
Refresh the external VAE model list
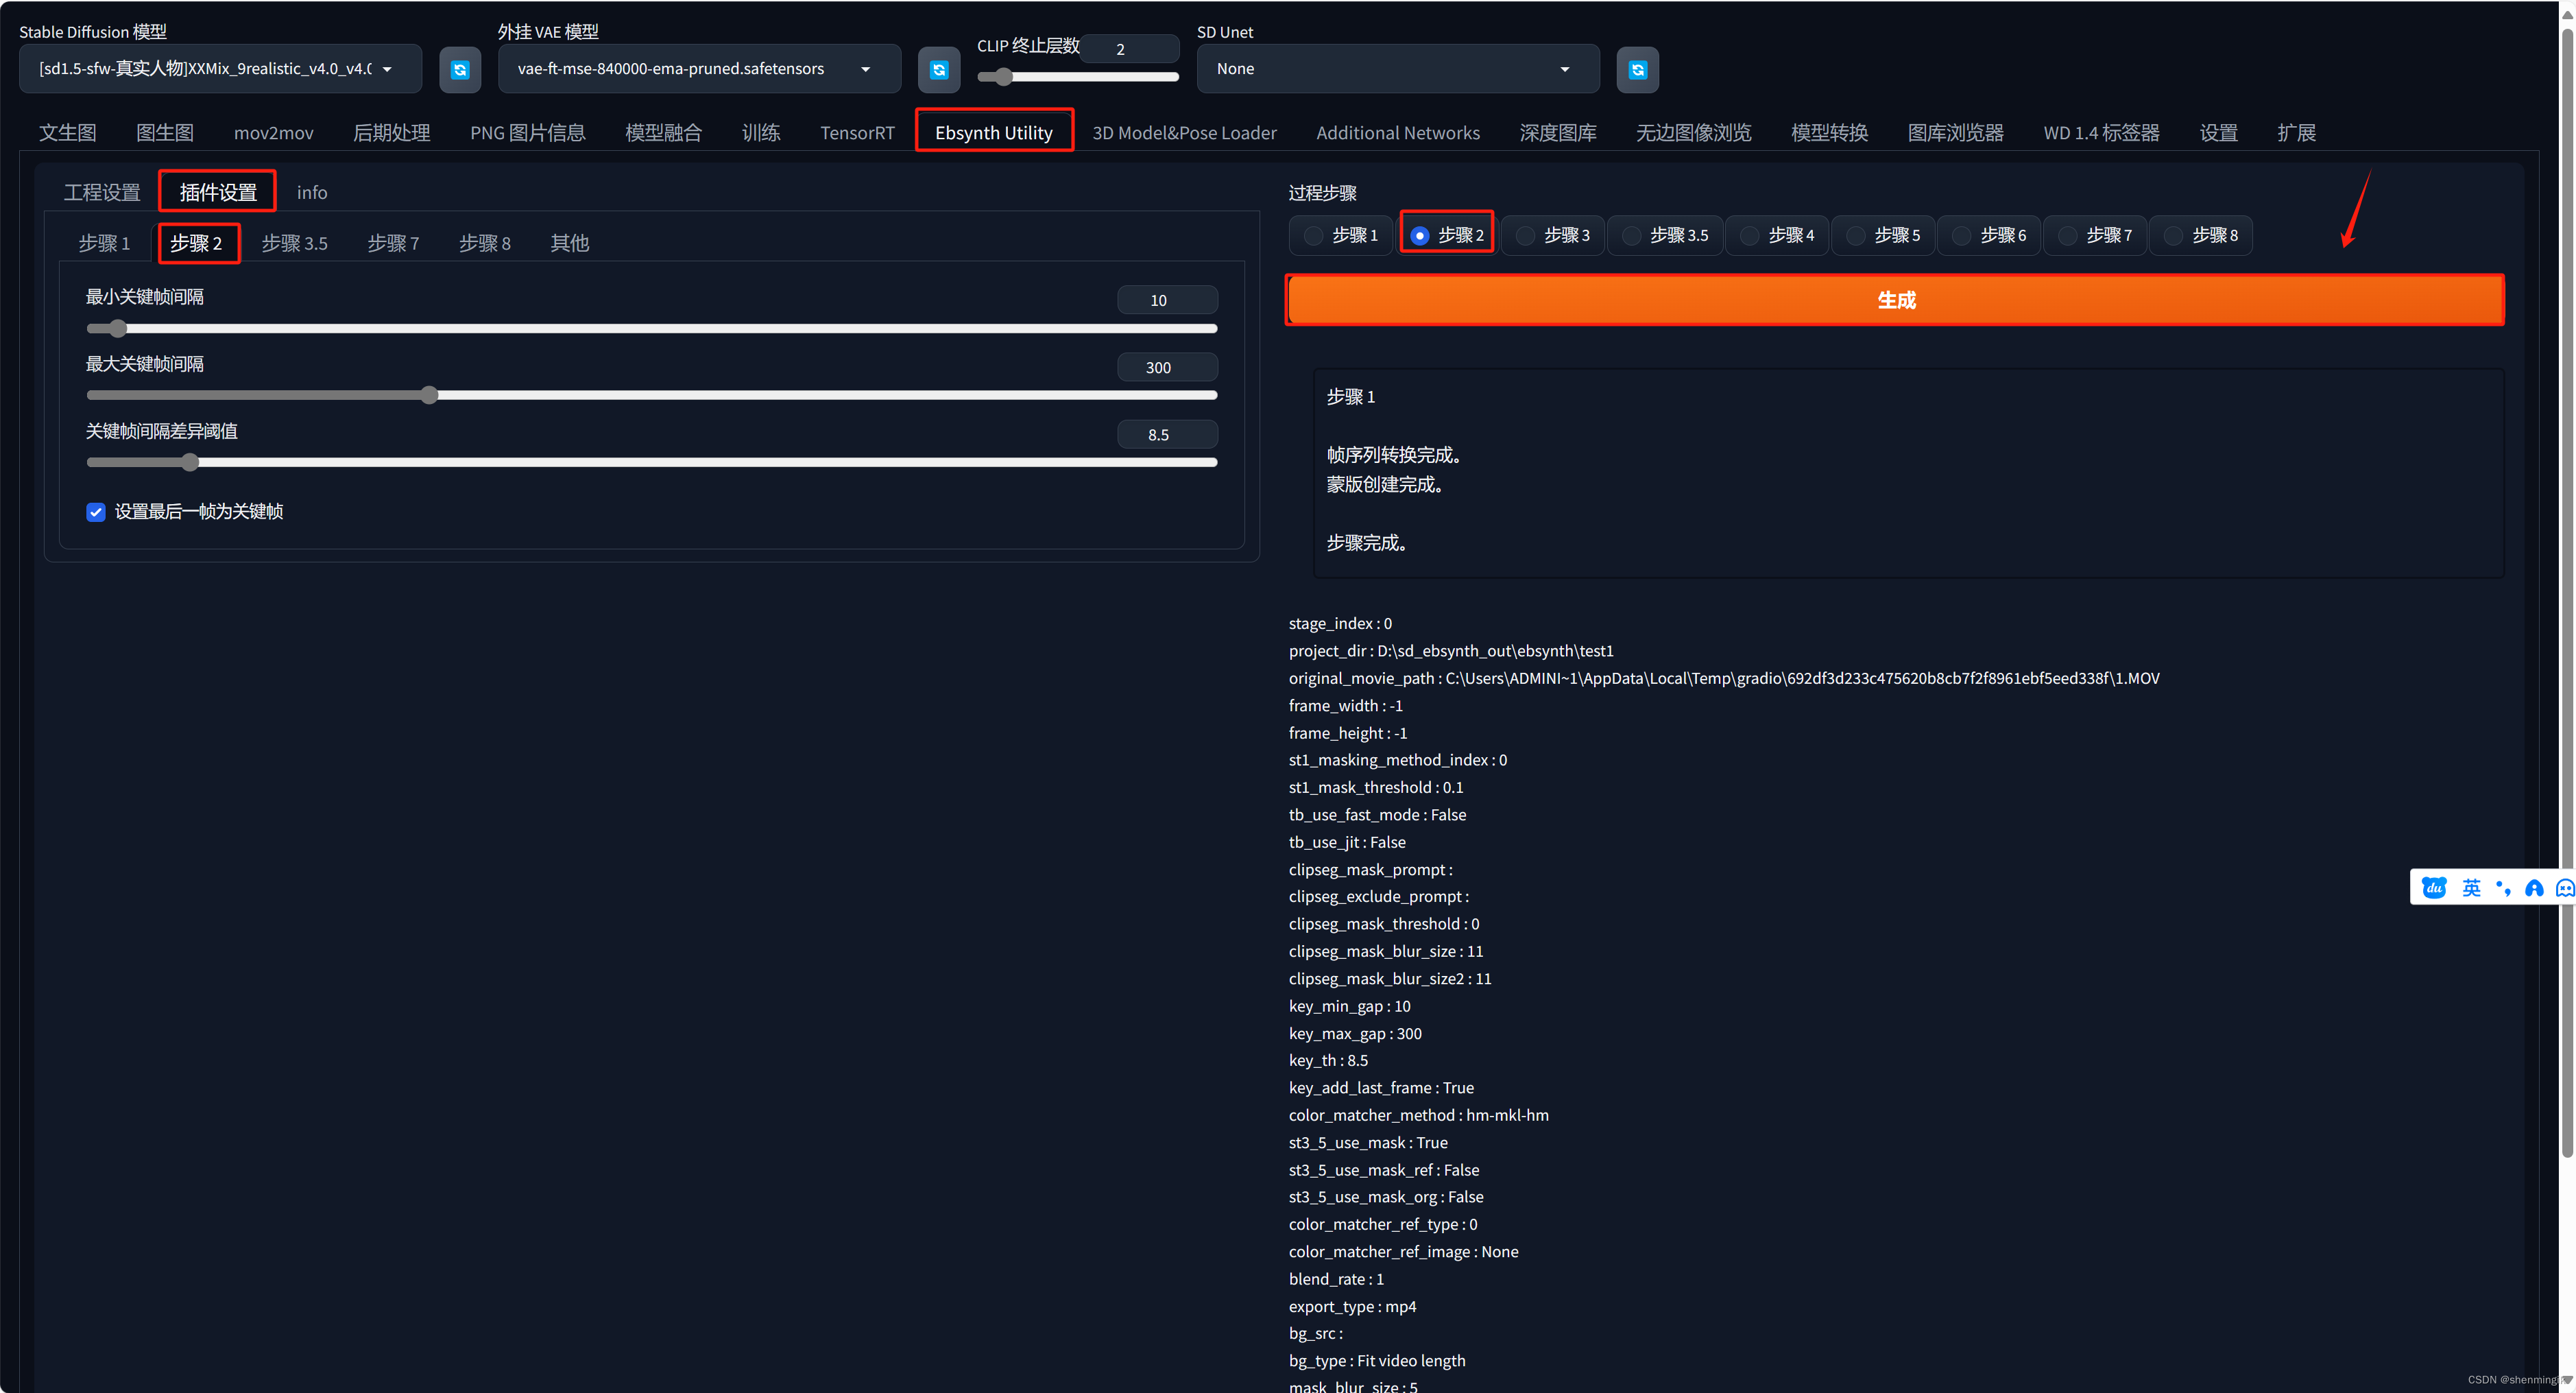(x=939, y=69)
